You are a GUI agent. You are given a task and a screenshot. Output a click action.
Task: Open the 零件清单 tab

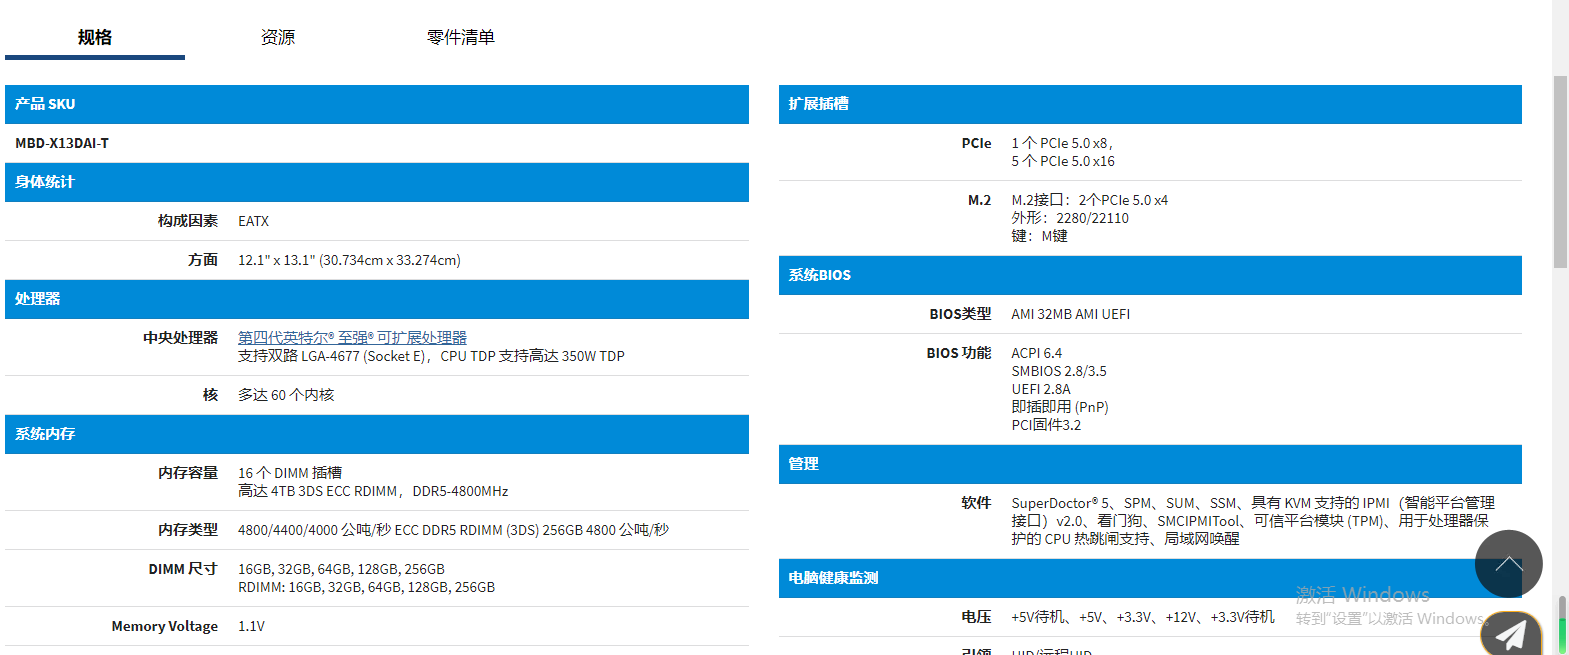(460, 37)
